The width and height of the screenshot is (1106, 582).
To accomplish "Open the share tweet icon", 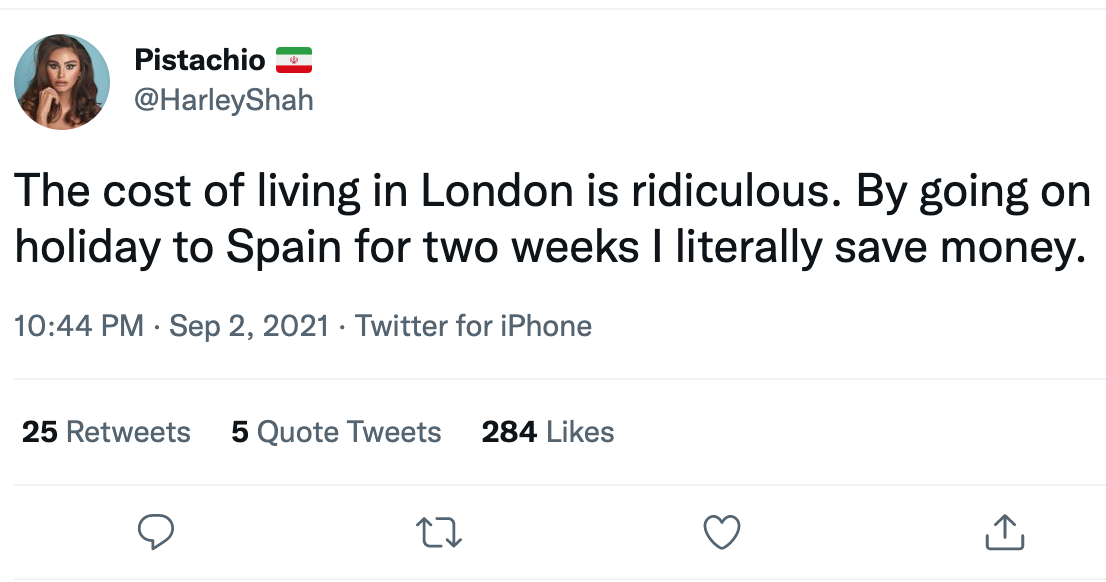I will click(x=1004, y=531).
